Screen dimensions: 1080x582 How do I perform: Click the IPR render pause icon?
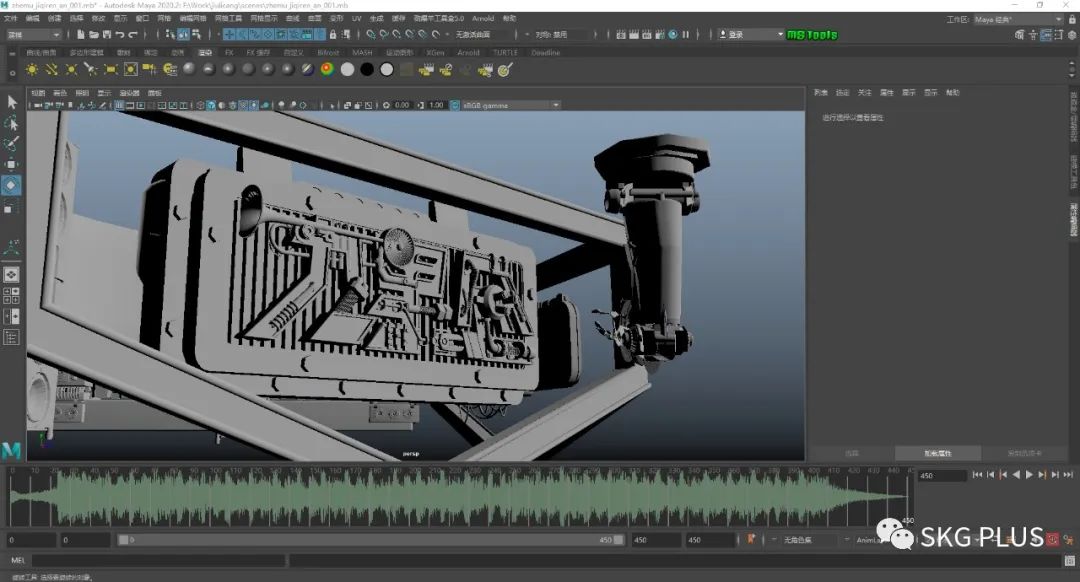[686, 34]
